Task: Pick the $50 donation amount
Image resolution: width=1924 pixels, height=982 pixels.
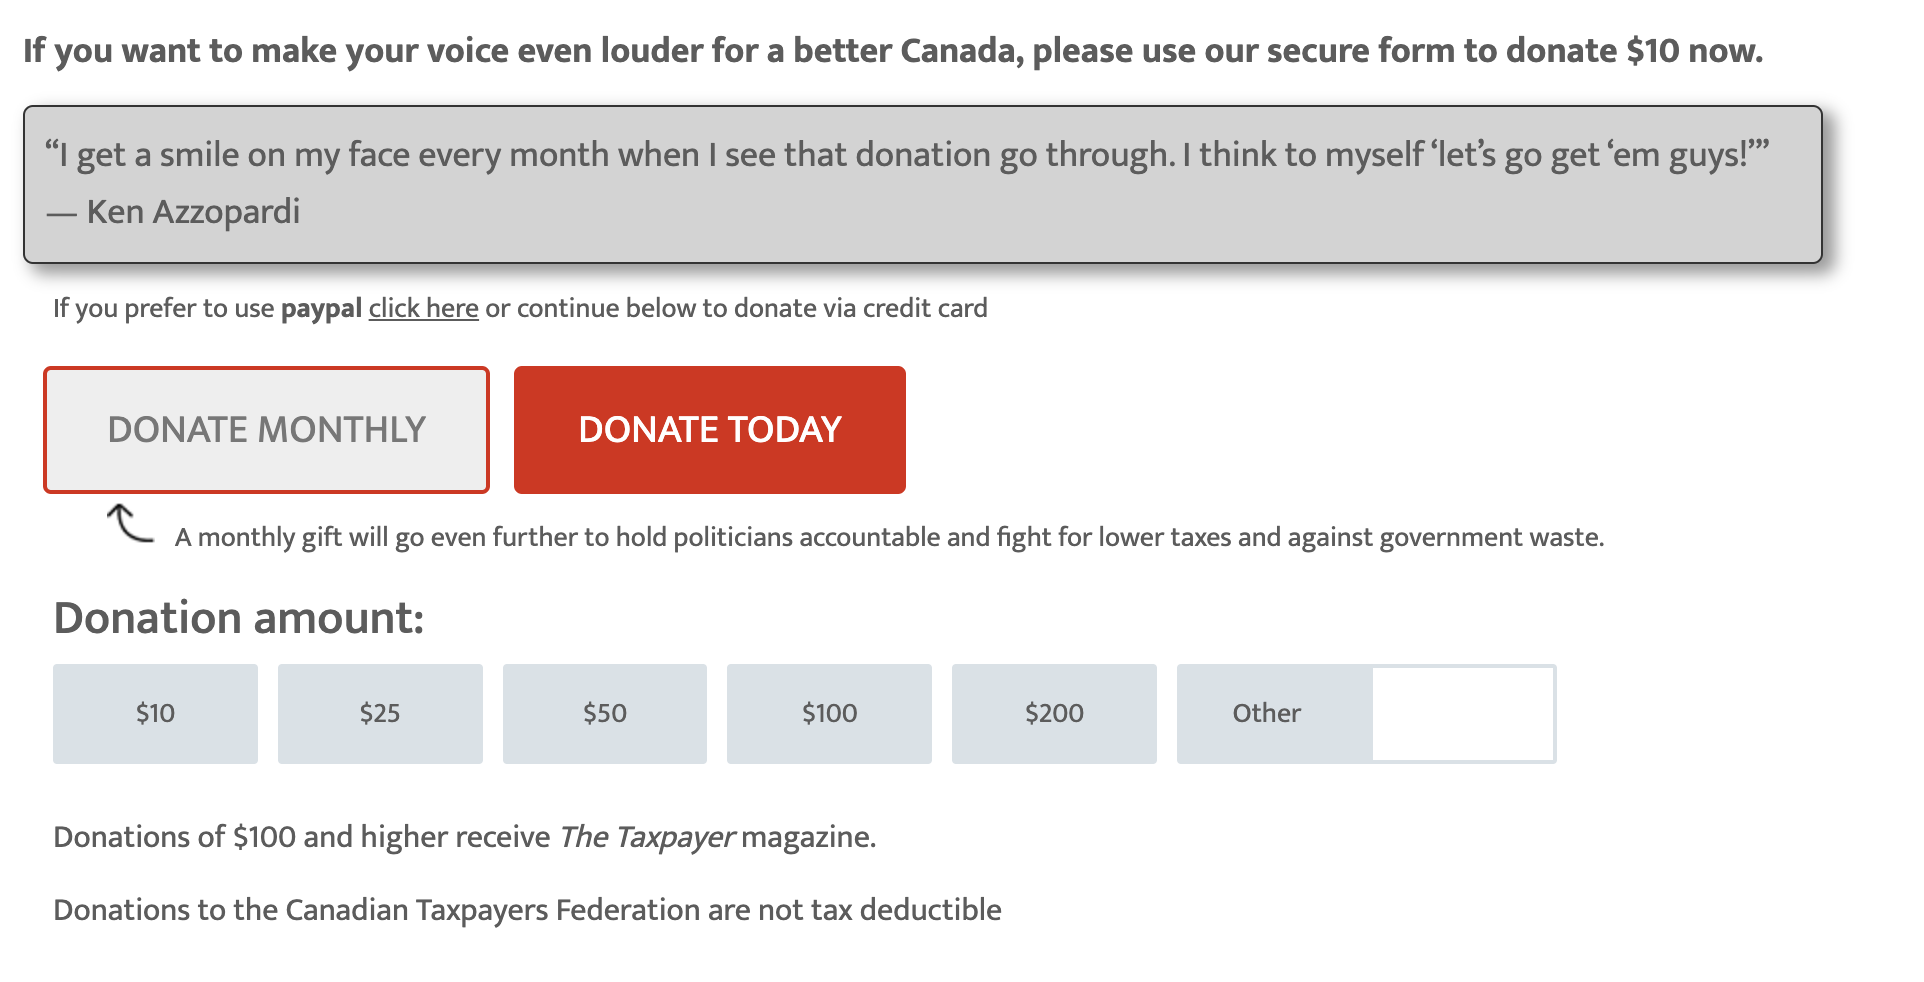Action: click(x=604, y=714)
